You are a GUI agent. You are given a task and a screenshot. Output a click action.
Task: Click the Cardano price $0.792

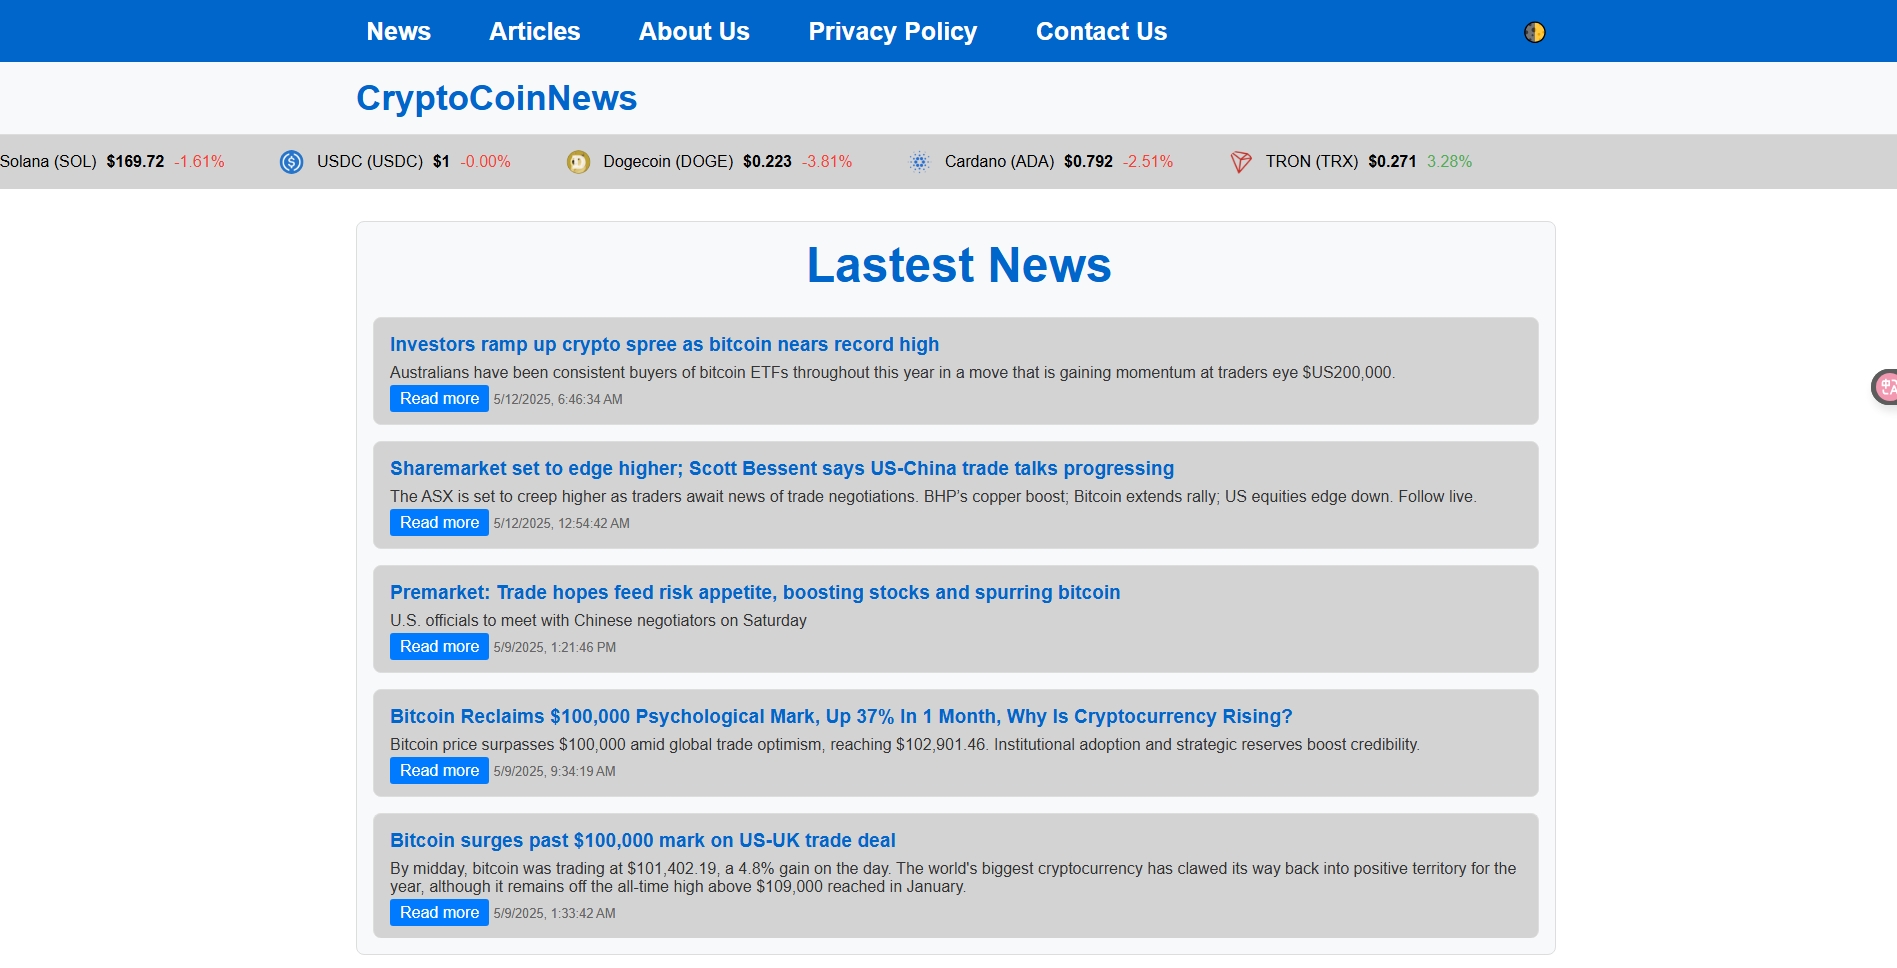1088,161
